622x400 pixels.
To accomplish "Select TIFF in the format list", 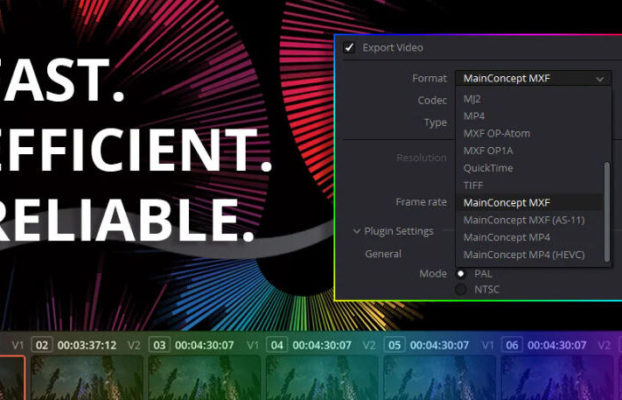I will point(473,185).
